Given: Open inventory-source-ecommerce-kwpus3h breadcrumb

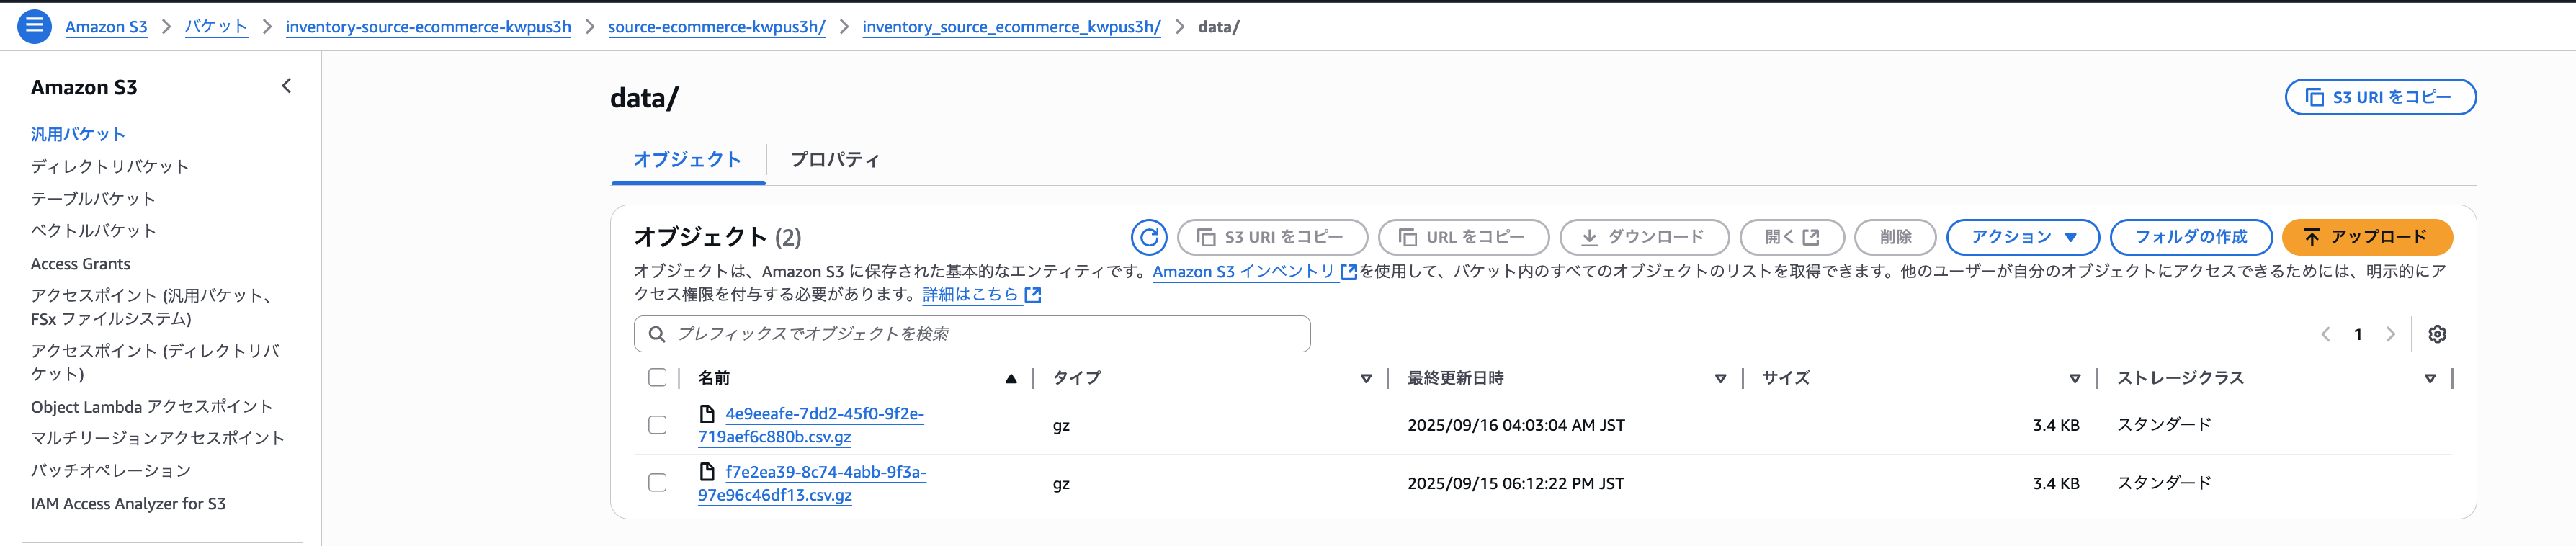Looking at the screenshot, I should [x=428, y=27].
